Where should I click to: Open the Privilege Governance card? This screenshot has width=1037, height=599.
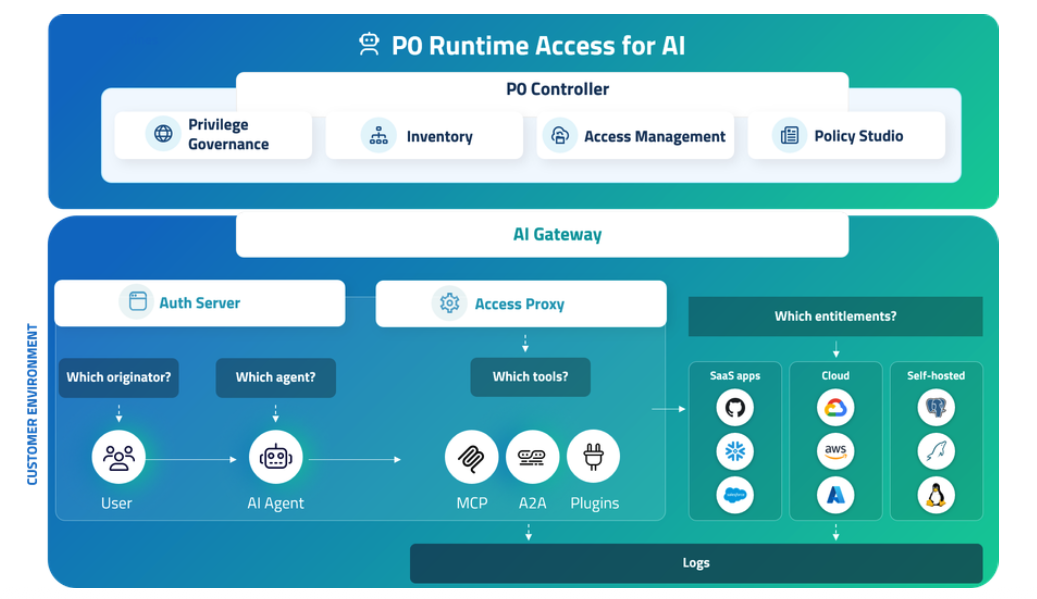[213, 135]
